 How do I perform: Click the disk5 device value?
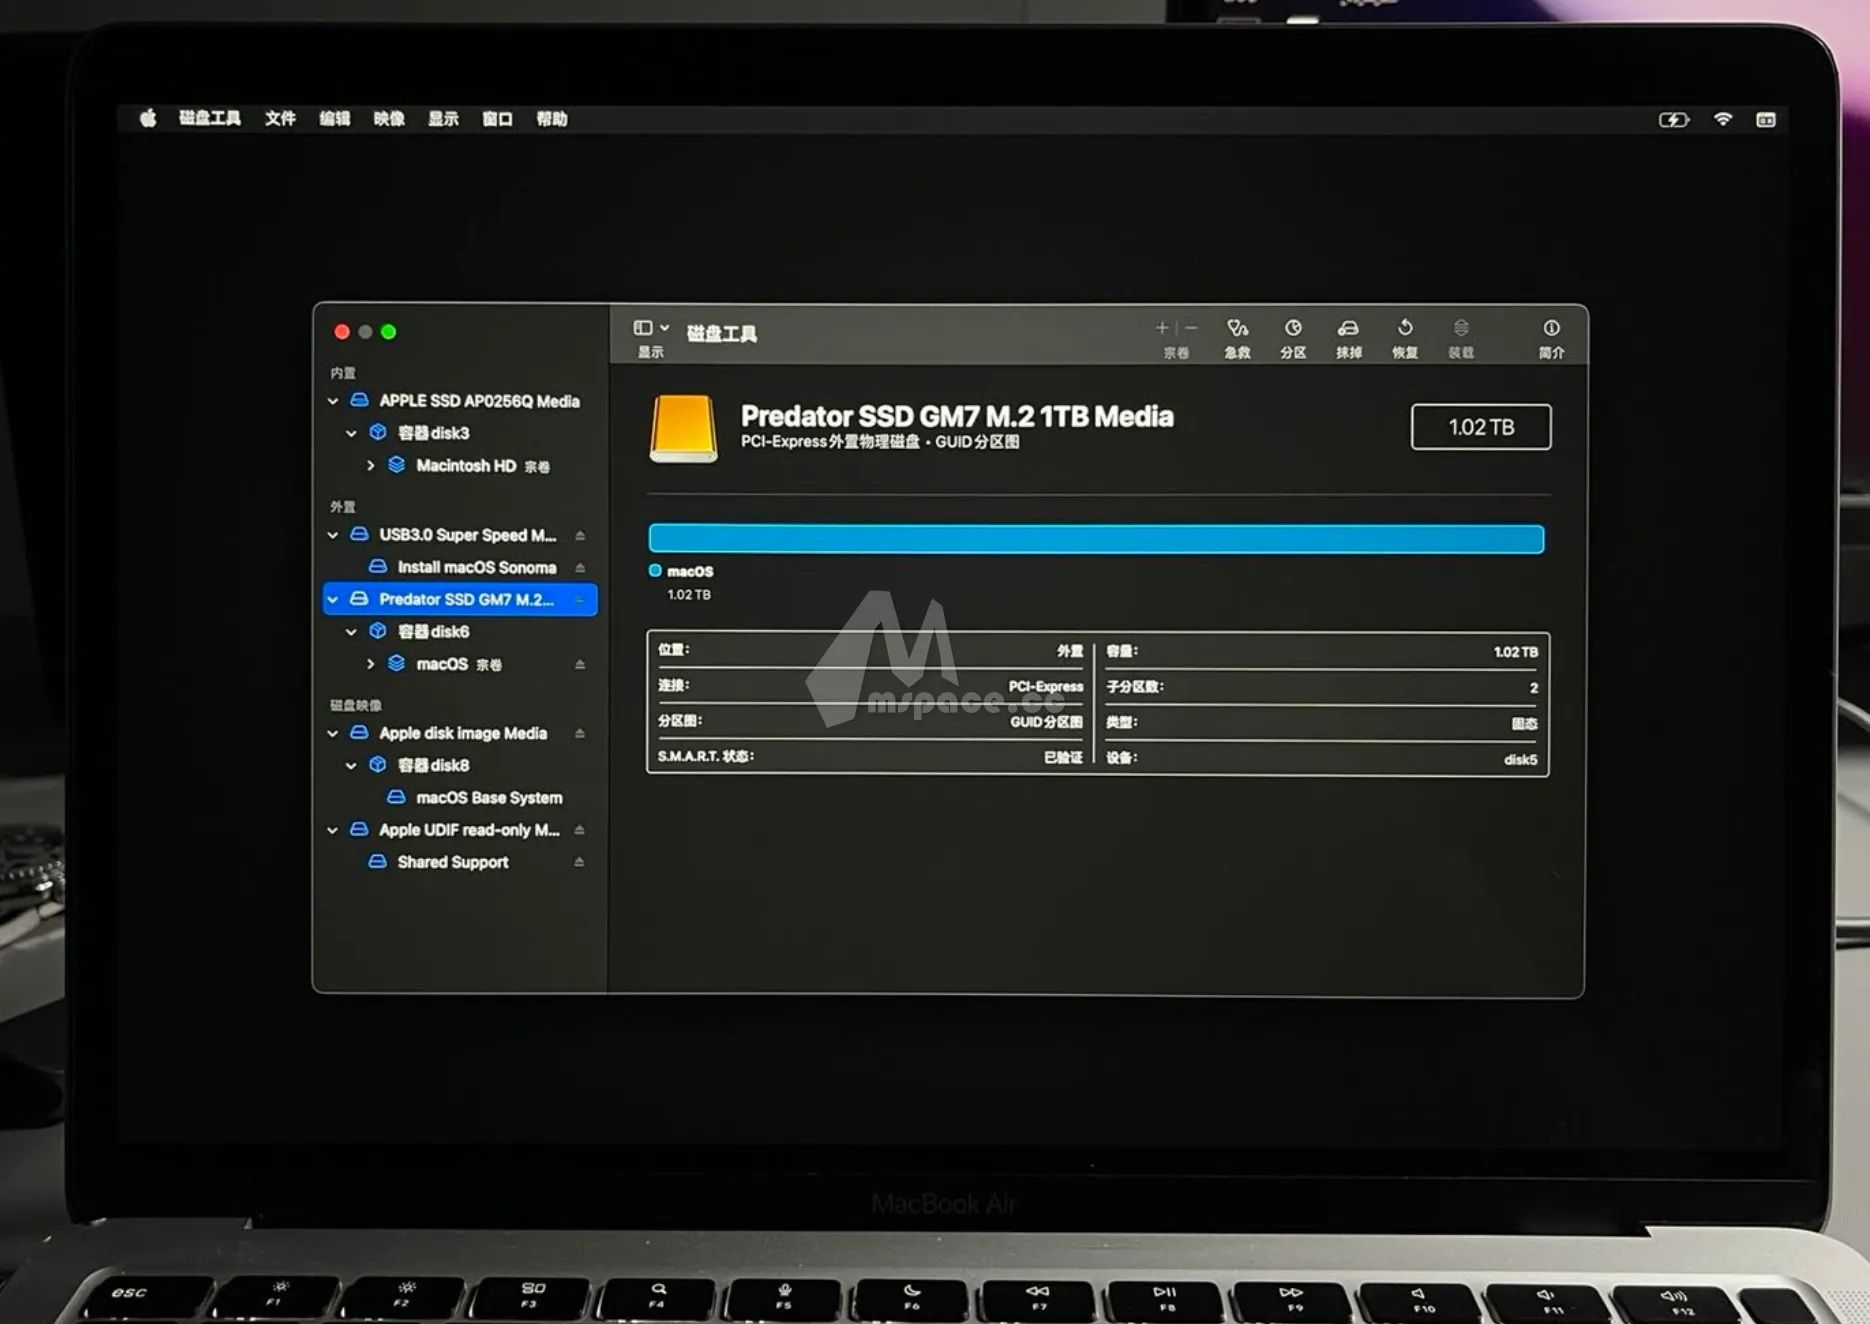tap(1520, 760)
